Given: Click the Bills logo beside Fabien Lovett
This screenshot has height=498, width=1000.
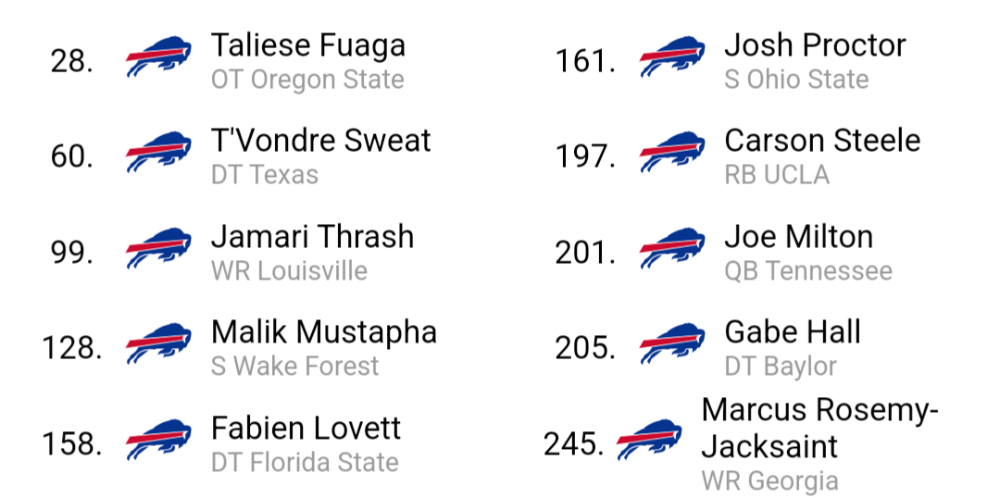Looking at the screenshot, I should [x=159, y=439].
